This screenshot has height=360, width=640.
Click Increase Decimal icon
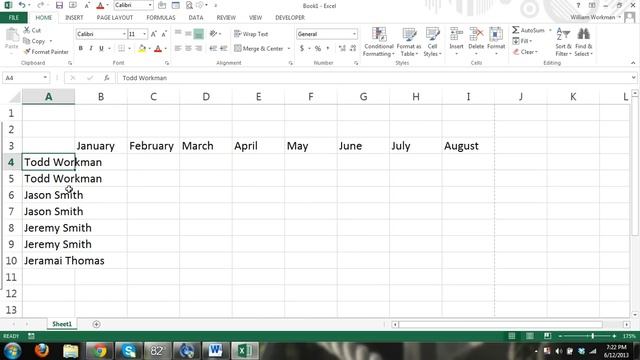click(342, 49)
